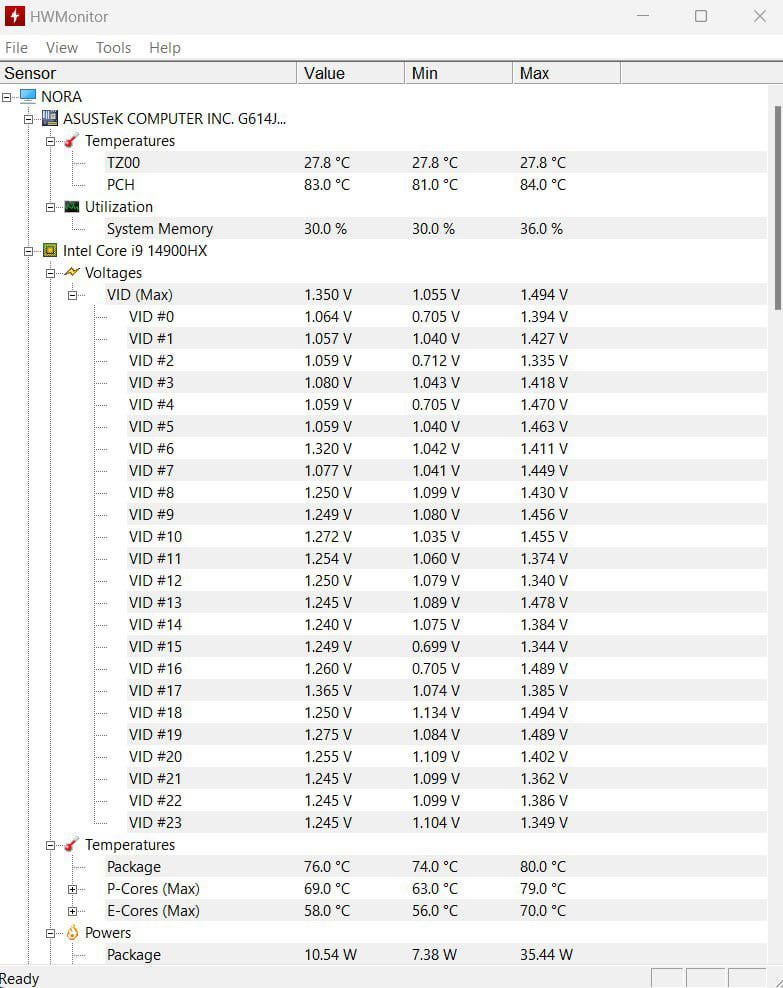Collapse the Intel Core i9 14900HX node

coord(28,251)
